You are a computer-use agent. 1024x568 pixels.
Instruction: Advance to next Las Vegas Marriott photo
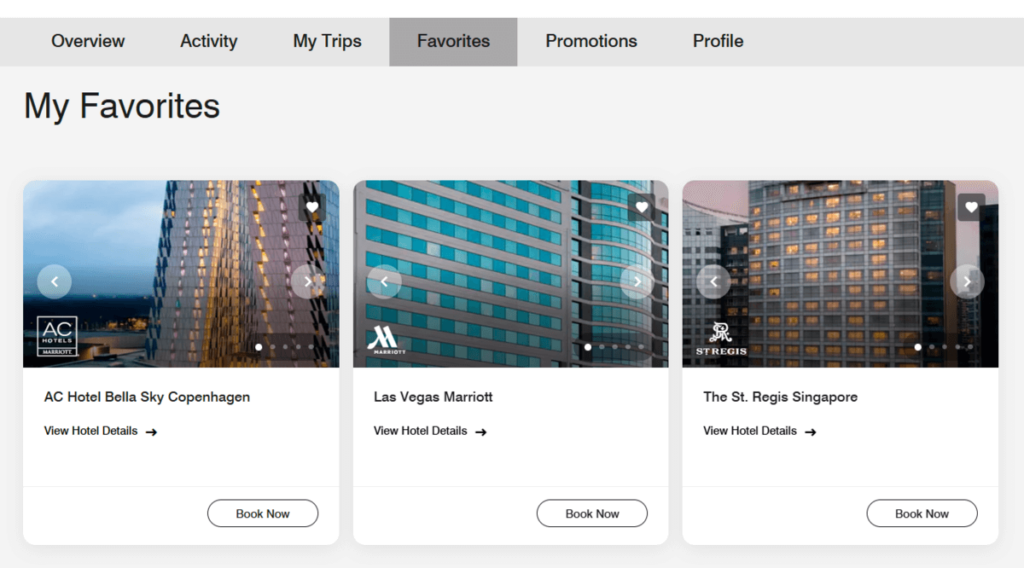pyautogui.click(x=637, y=281)
